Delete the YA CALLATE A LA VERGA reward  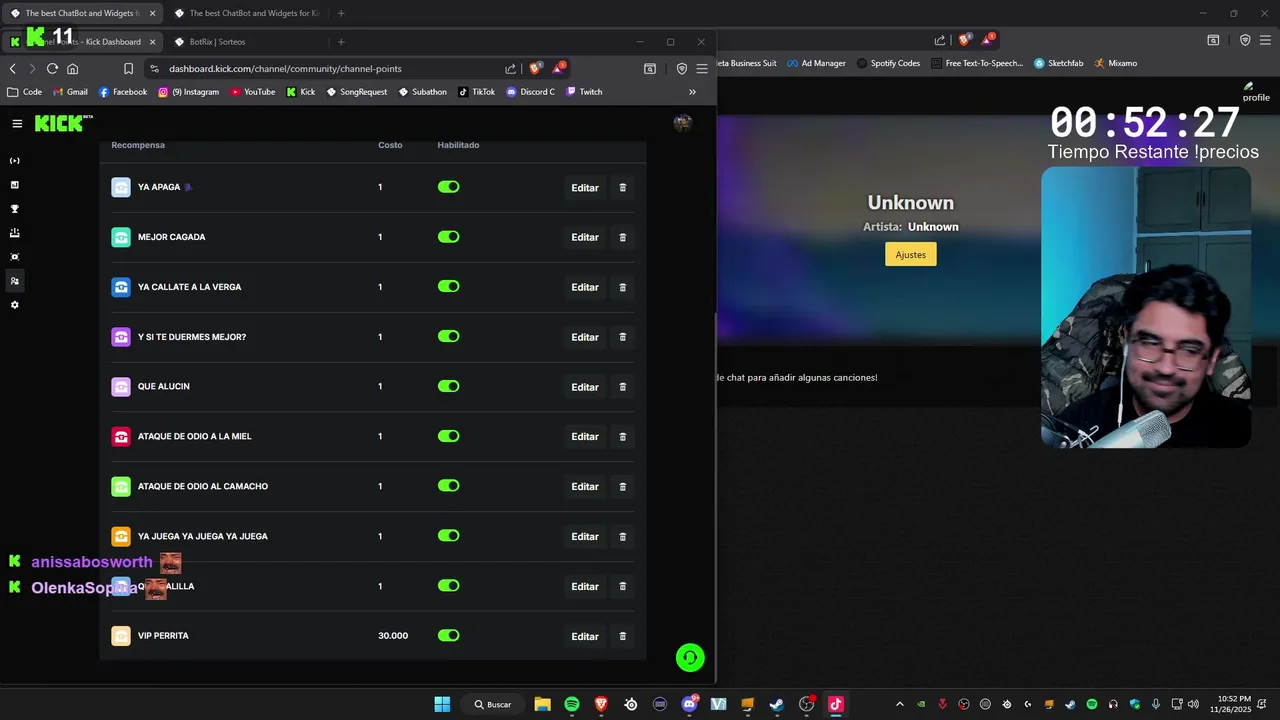pyautogui.click(x=623, y=287)
